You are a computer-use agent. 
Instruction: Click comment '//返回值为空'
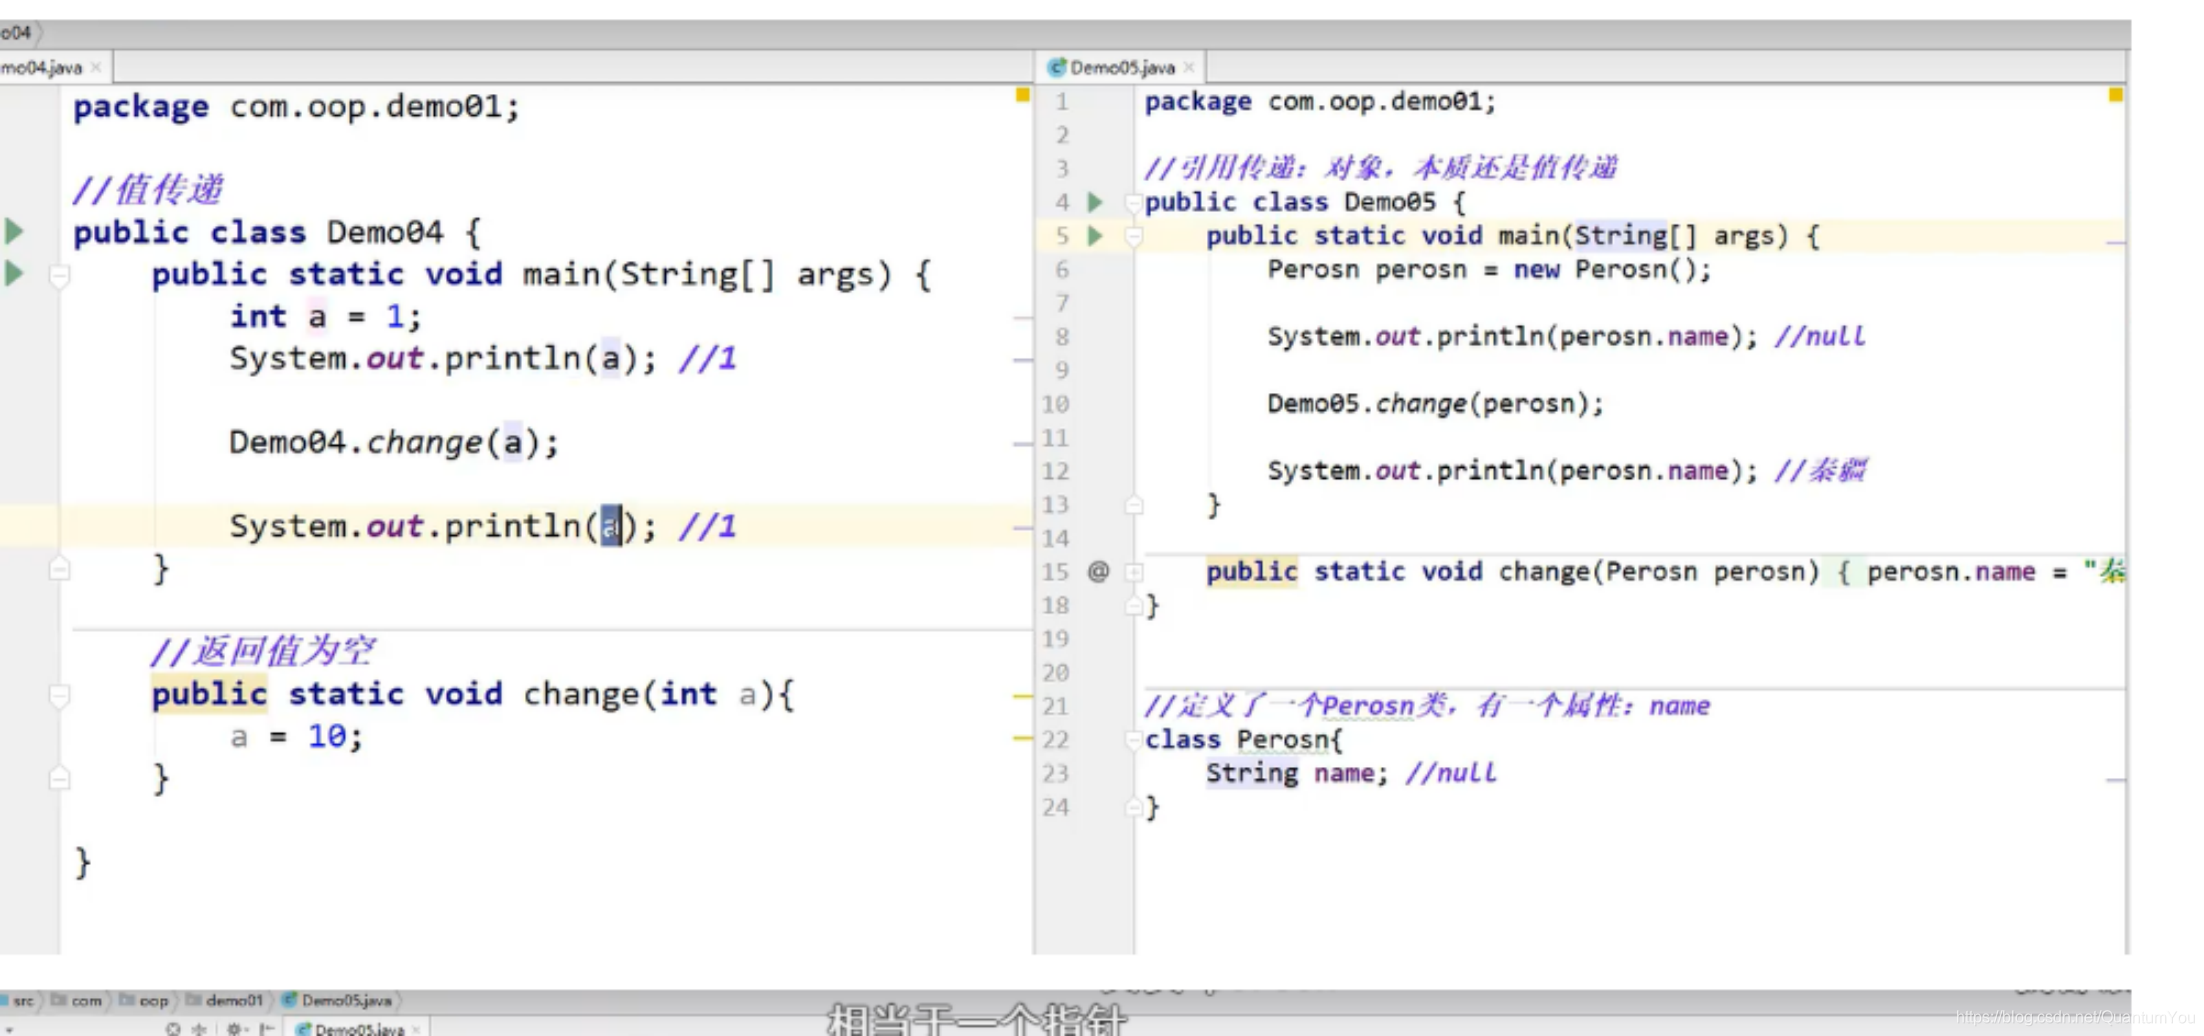click(x=263, y=651)
